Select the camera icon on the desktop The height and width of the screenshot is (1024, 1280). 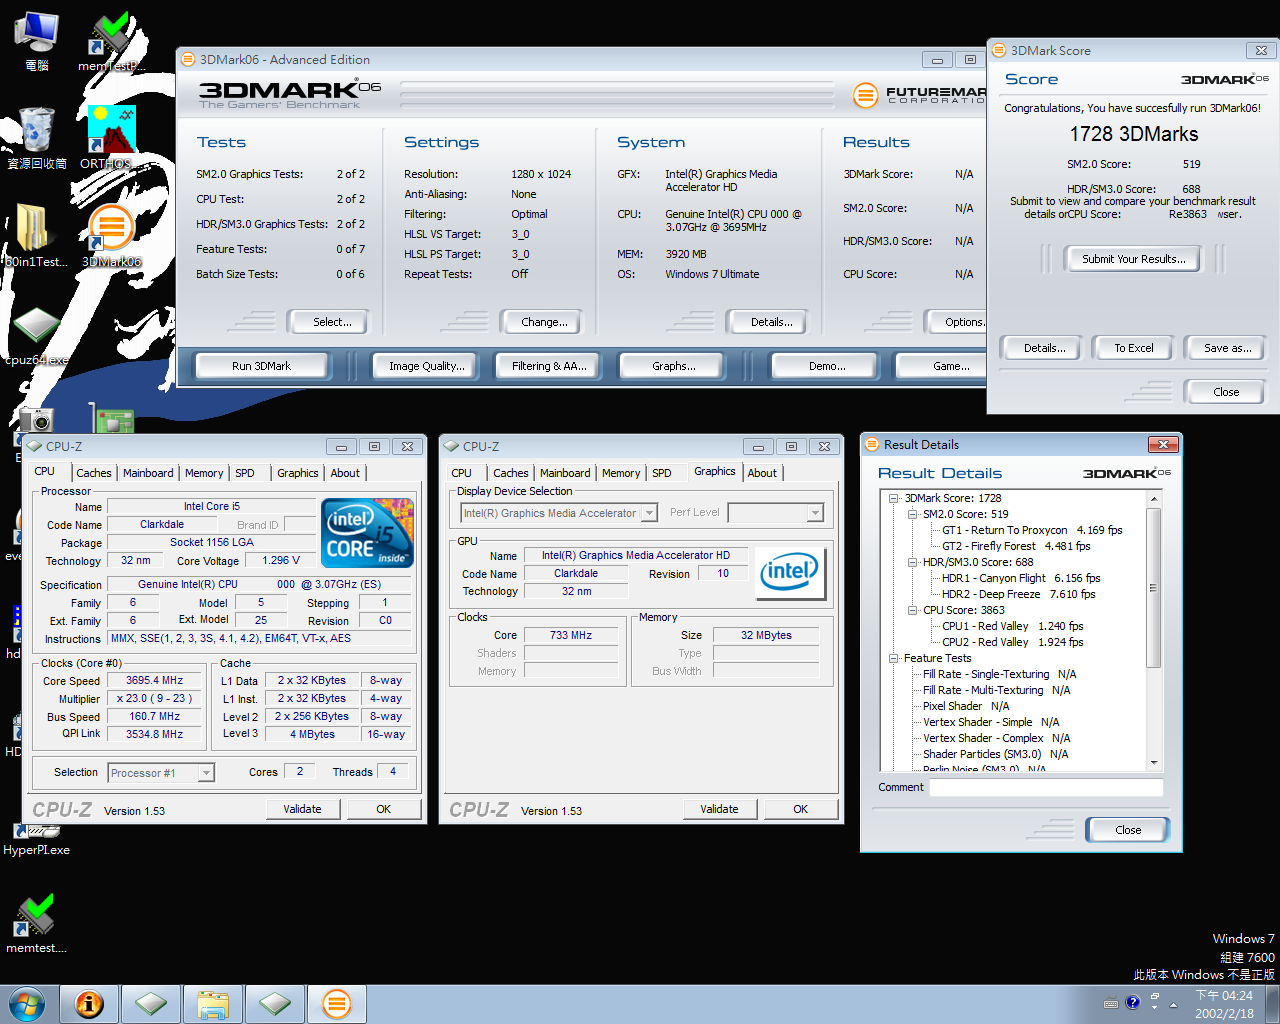click(36, 419)
